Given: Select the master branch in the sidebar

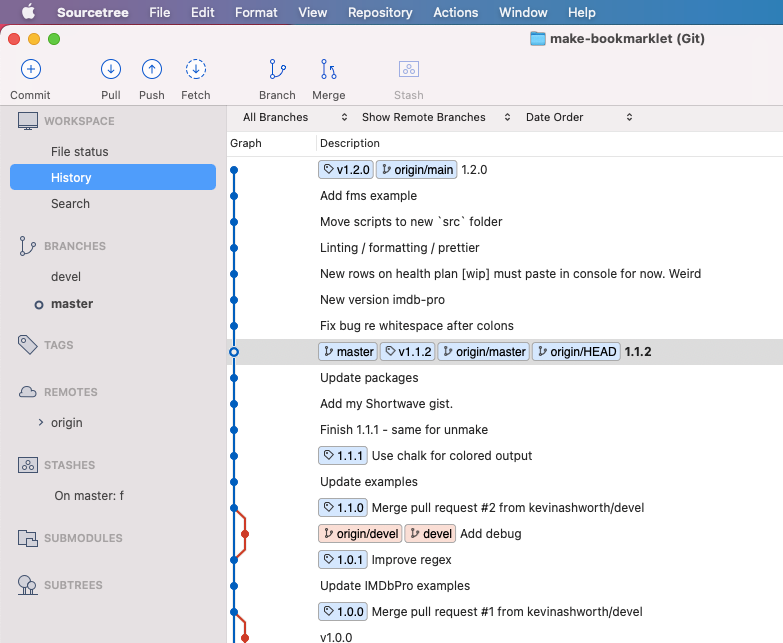Looking at the screenshot, I should coord(113,304).
